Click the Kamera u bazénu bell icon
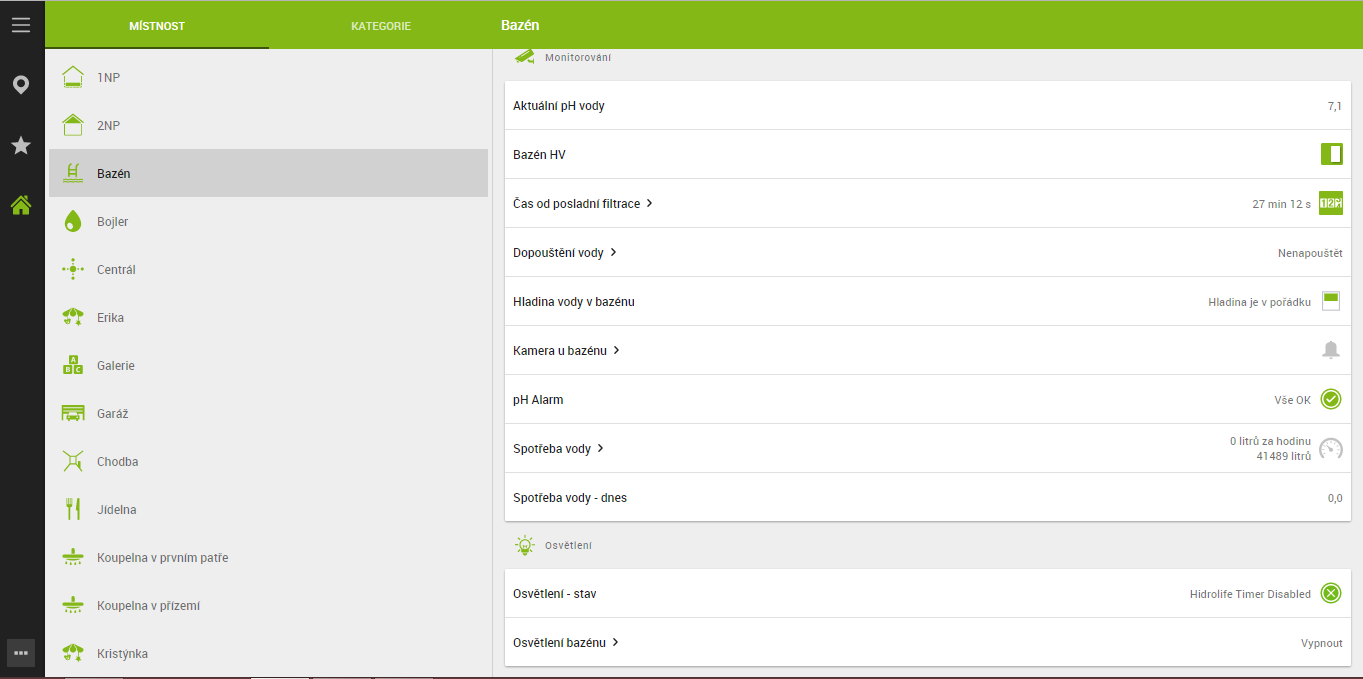 tap(1330, 350)
